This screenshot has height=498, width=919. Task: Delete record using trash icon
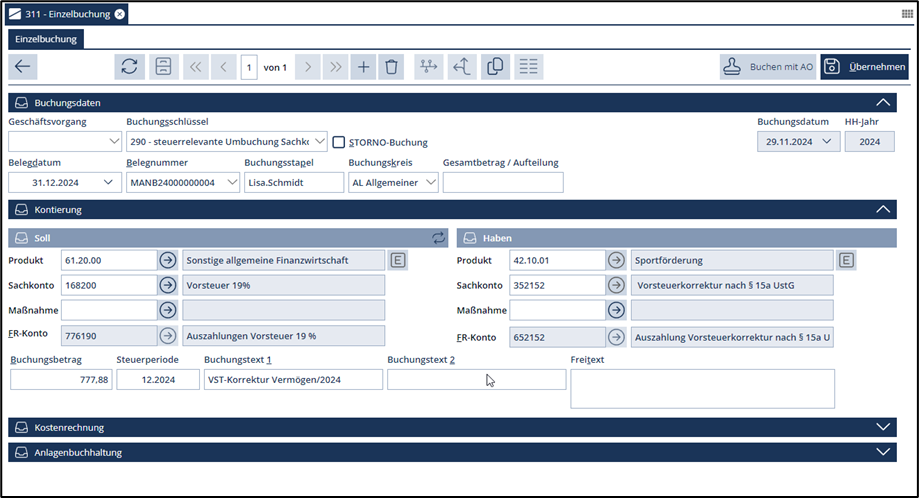pos(391,67)
